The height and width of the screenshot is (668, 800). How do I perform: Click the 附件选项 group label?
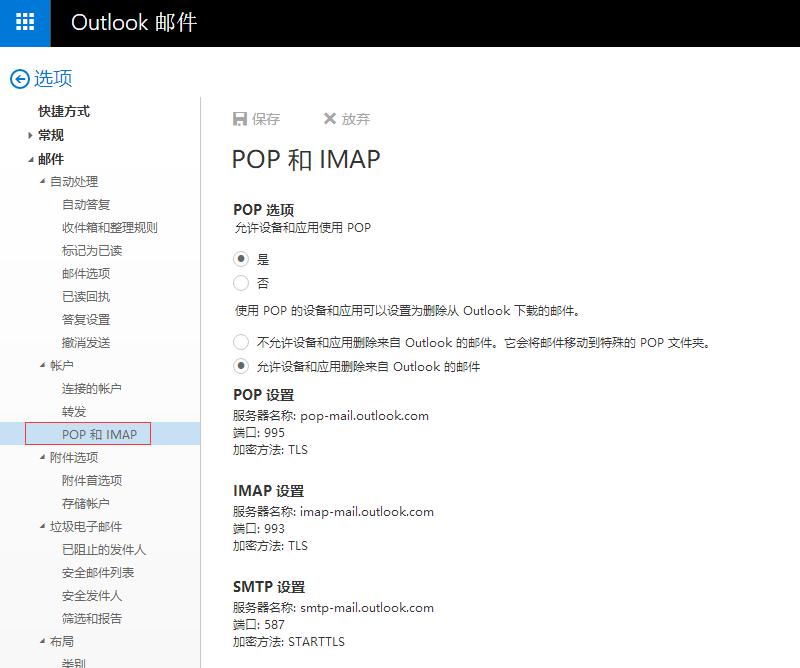point(74,457)
